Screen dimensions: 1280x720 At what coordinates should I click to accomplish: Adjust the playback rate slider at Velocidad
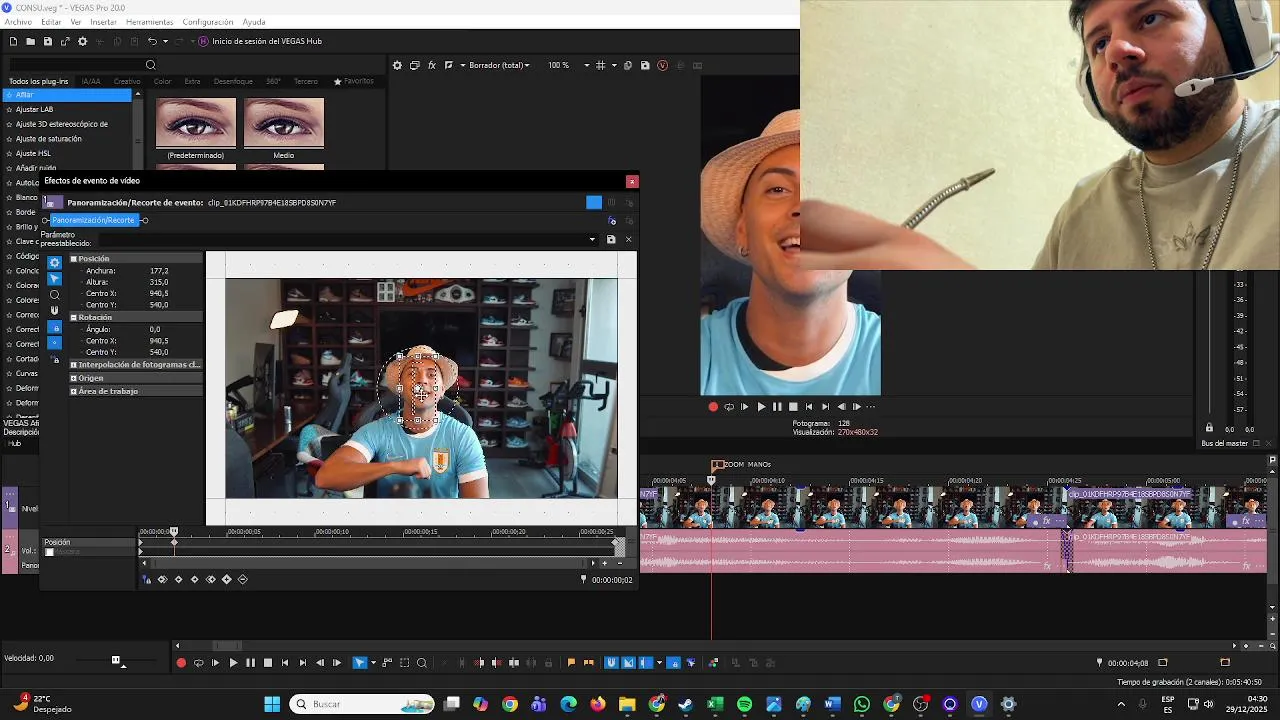tap(116, 660)
